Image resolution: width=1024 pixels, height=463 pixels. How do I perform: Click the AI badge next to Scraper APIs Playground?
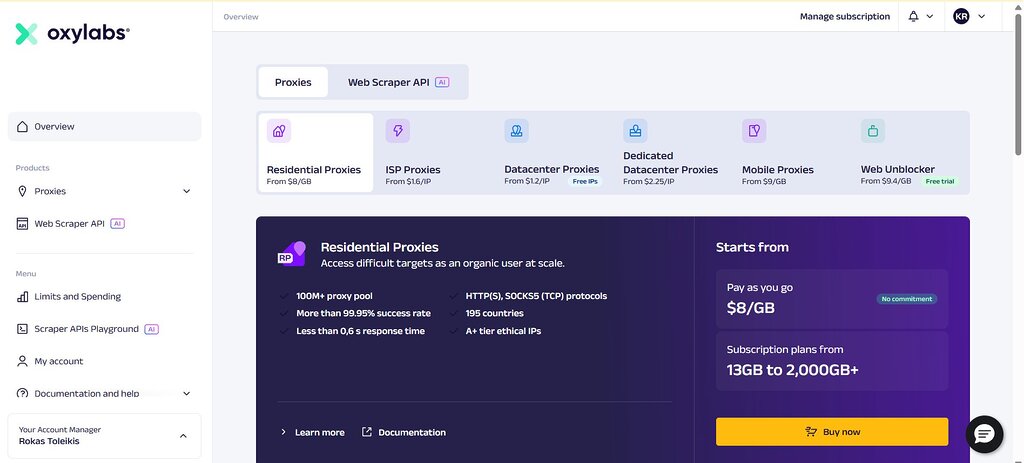[152, 329]
